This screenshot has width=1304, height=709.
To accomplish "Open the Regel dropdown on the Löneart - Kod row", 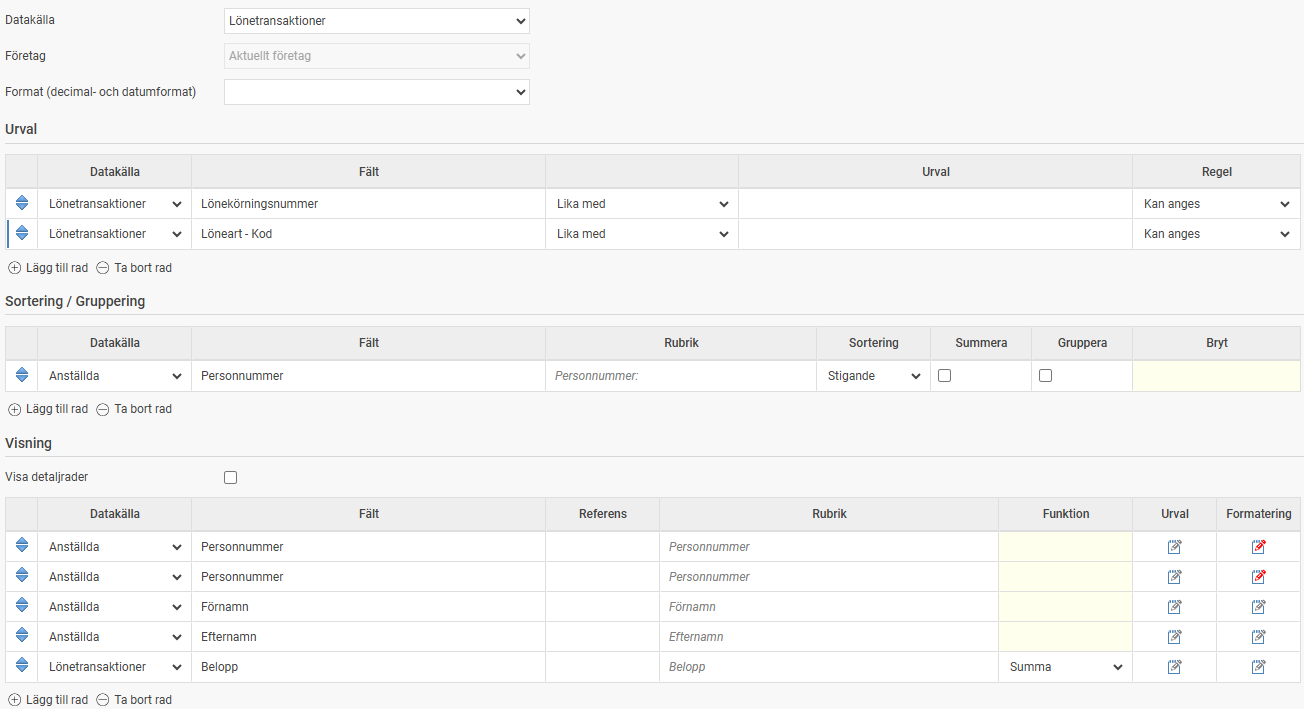I will (x=1216, y=234).
